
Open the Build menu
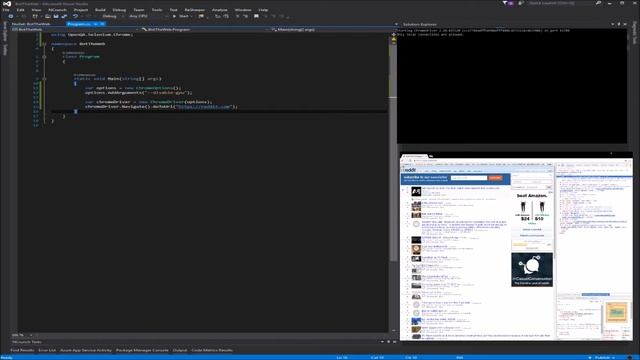(x=100, y=10)
